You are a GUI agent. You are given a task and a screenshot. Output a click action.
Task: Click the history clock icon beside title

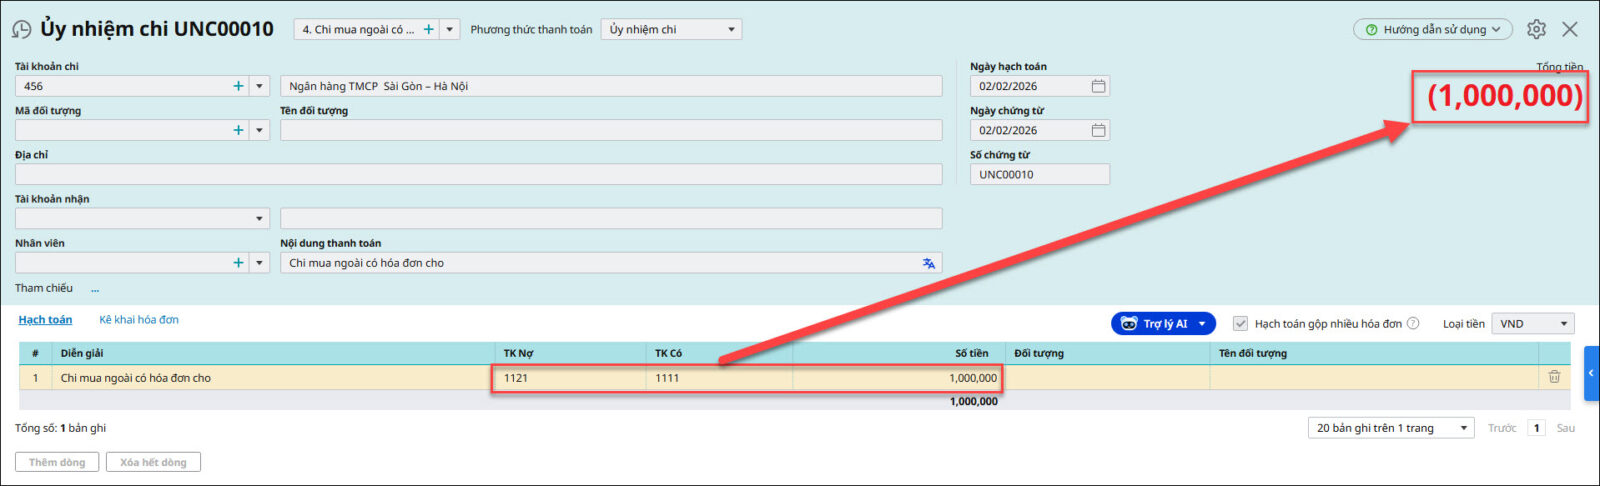click(21, 30)
